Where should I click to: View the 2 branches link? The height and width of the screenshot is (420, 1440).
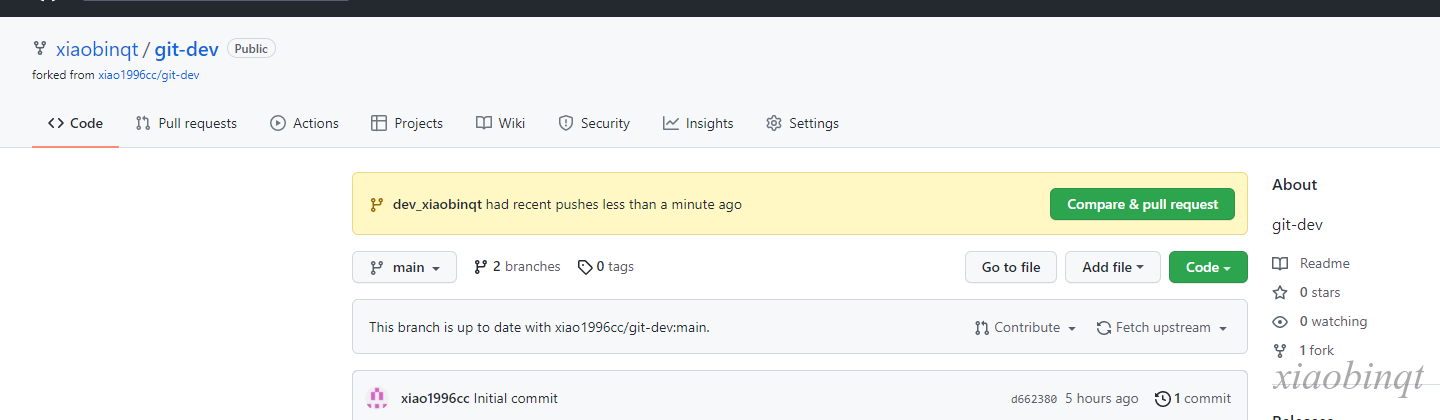point(517,267)
